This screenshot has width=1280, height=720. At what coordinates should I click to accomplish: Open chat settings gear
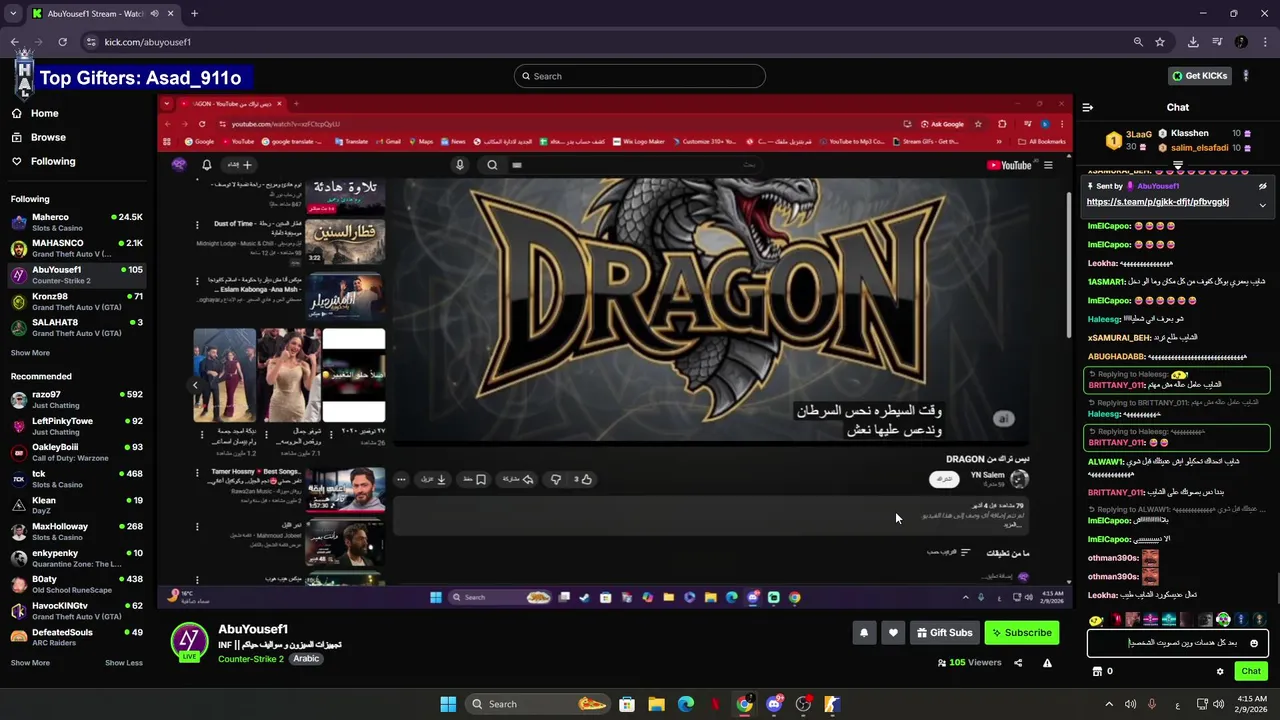[x=1220, y=671]
